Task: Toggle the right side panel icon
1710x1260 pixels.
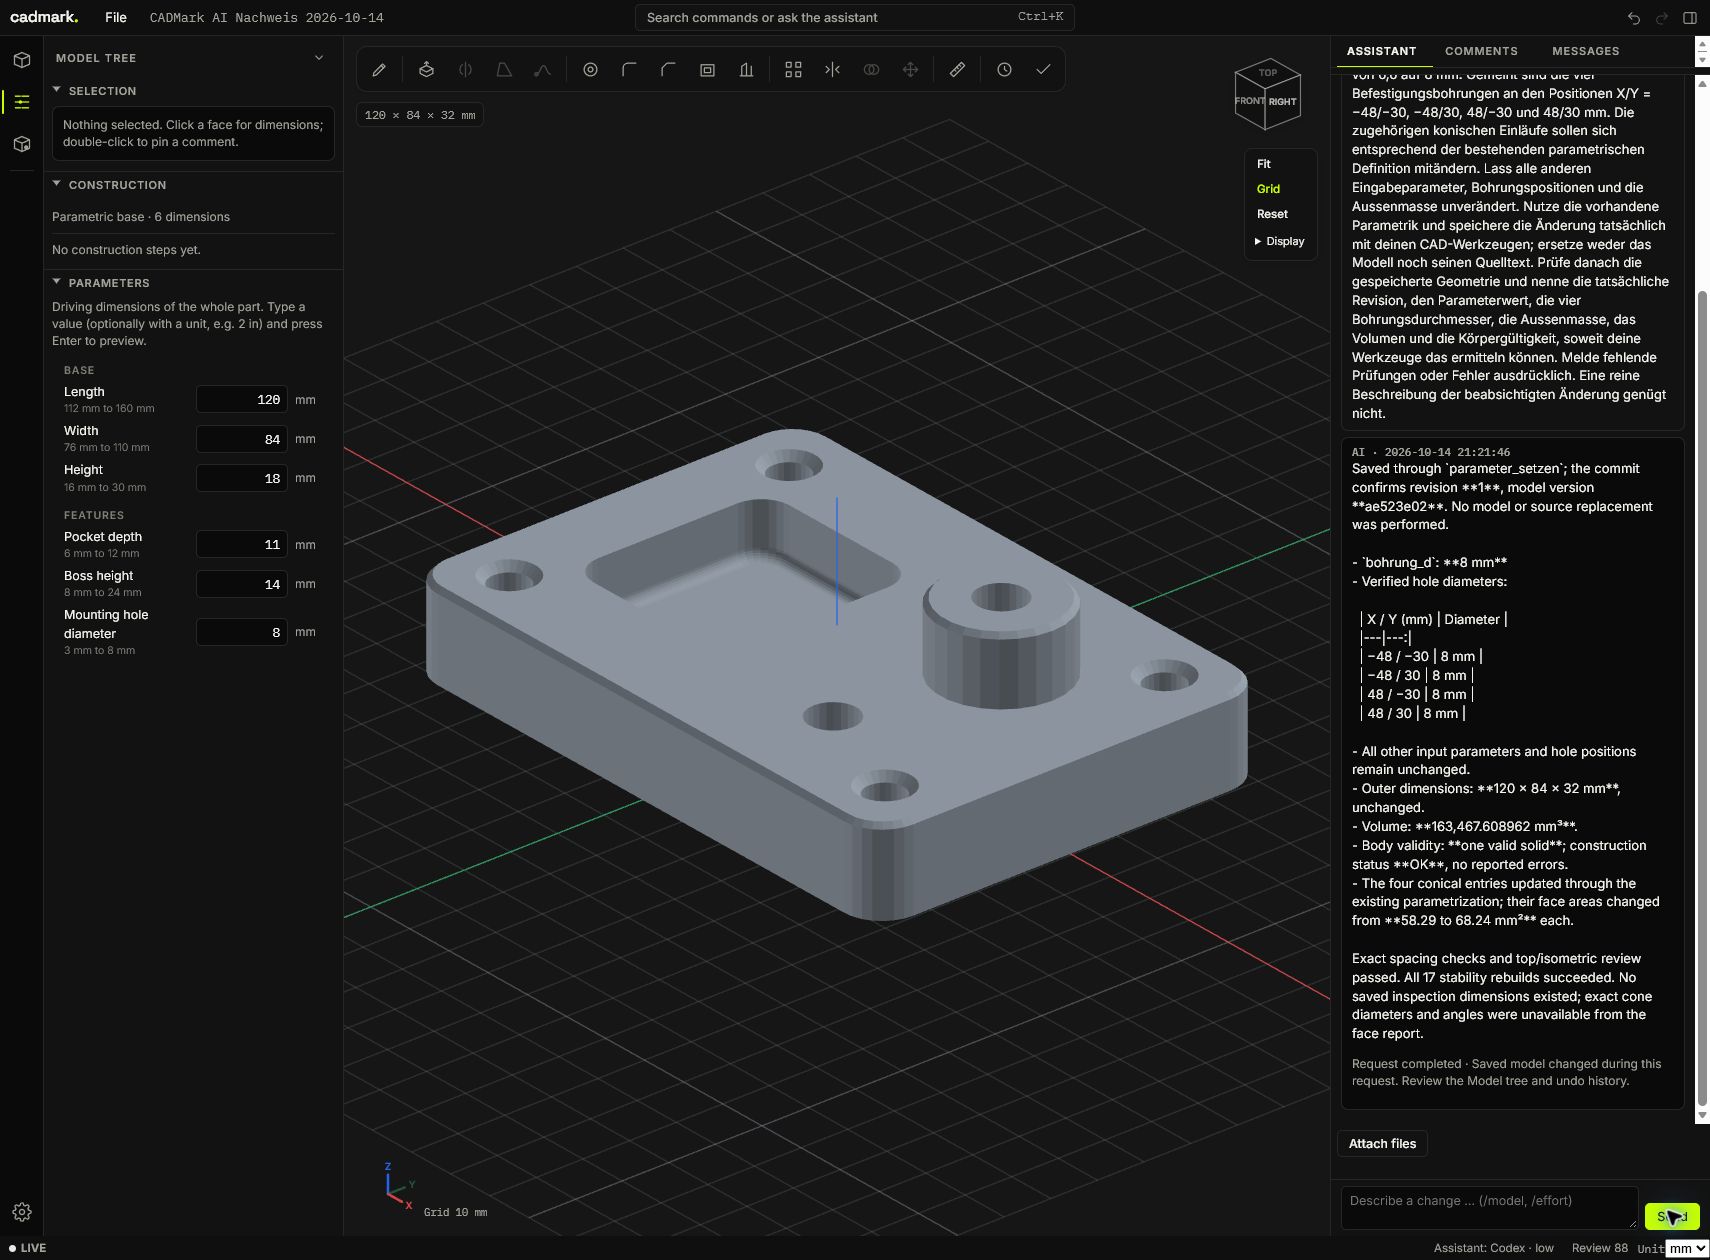Action: pyautogui.click(x=1690, y=18)
